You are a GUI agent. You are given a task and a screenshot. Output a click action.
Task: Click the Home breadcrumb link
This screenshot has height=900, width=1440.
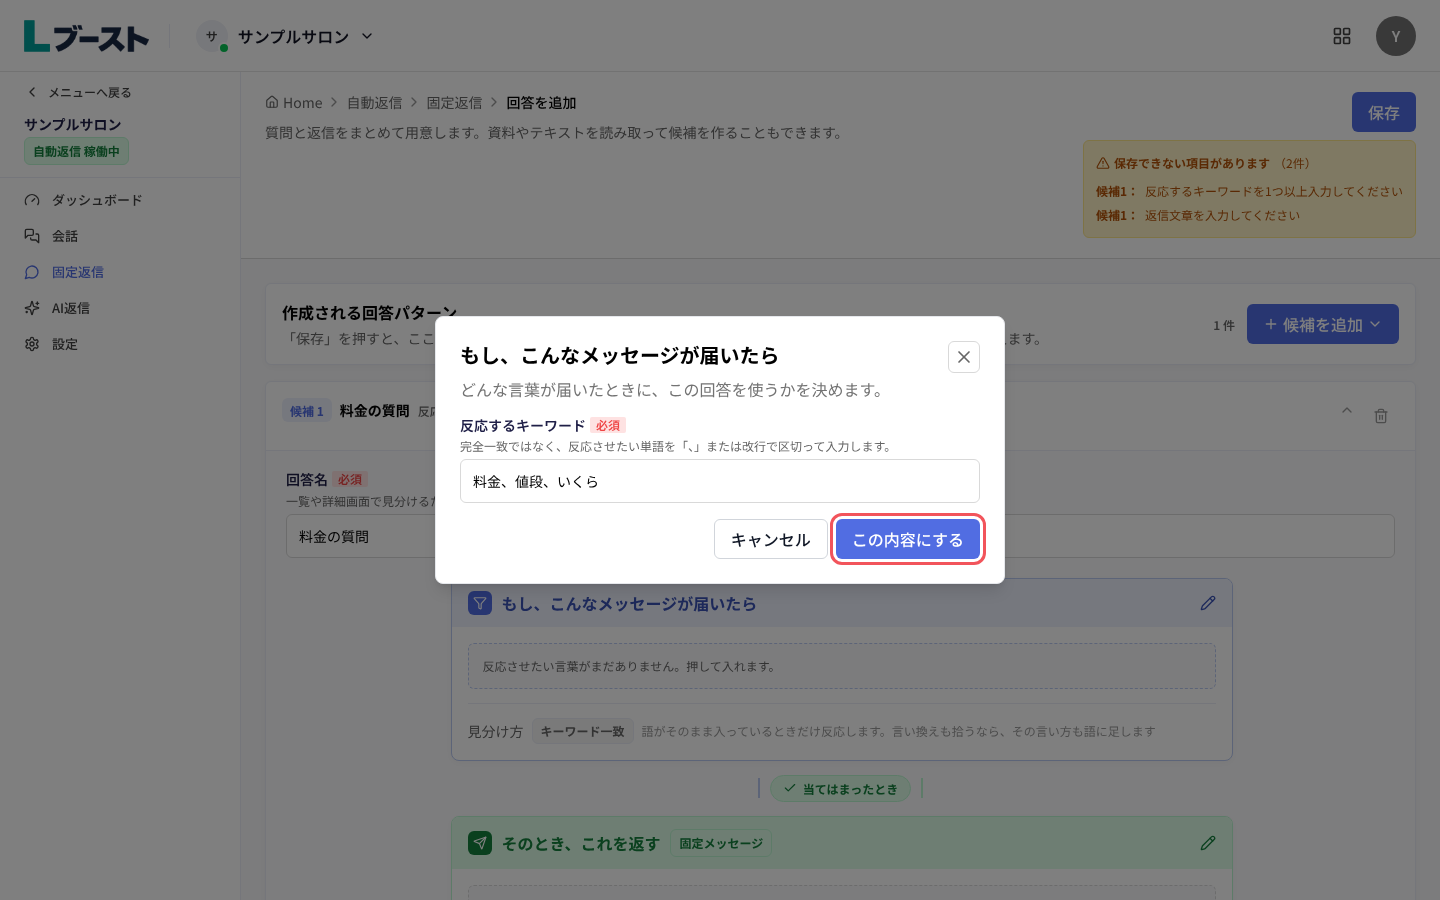pyautogui.click(x=294, y=103)
